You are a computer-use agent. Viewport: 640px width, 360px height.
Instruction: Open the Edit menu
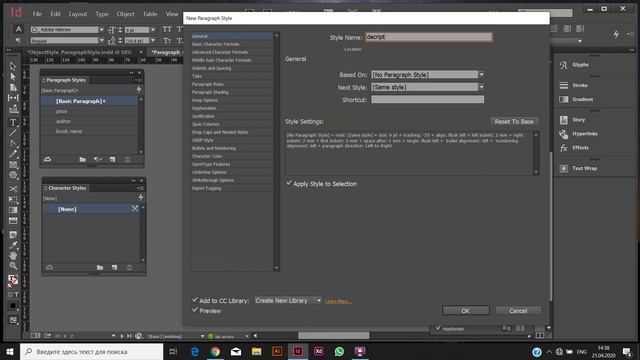click(56, 14)
